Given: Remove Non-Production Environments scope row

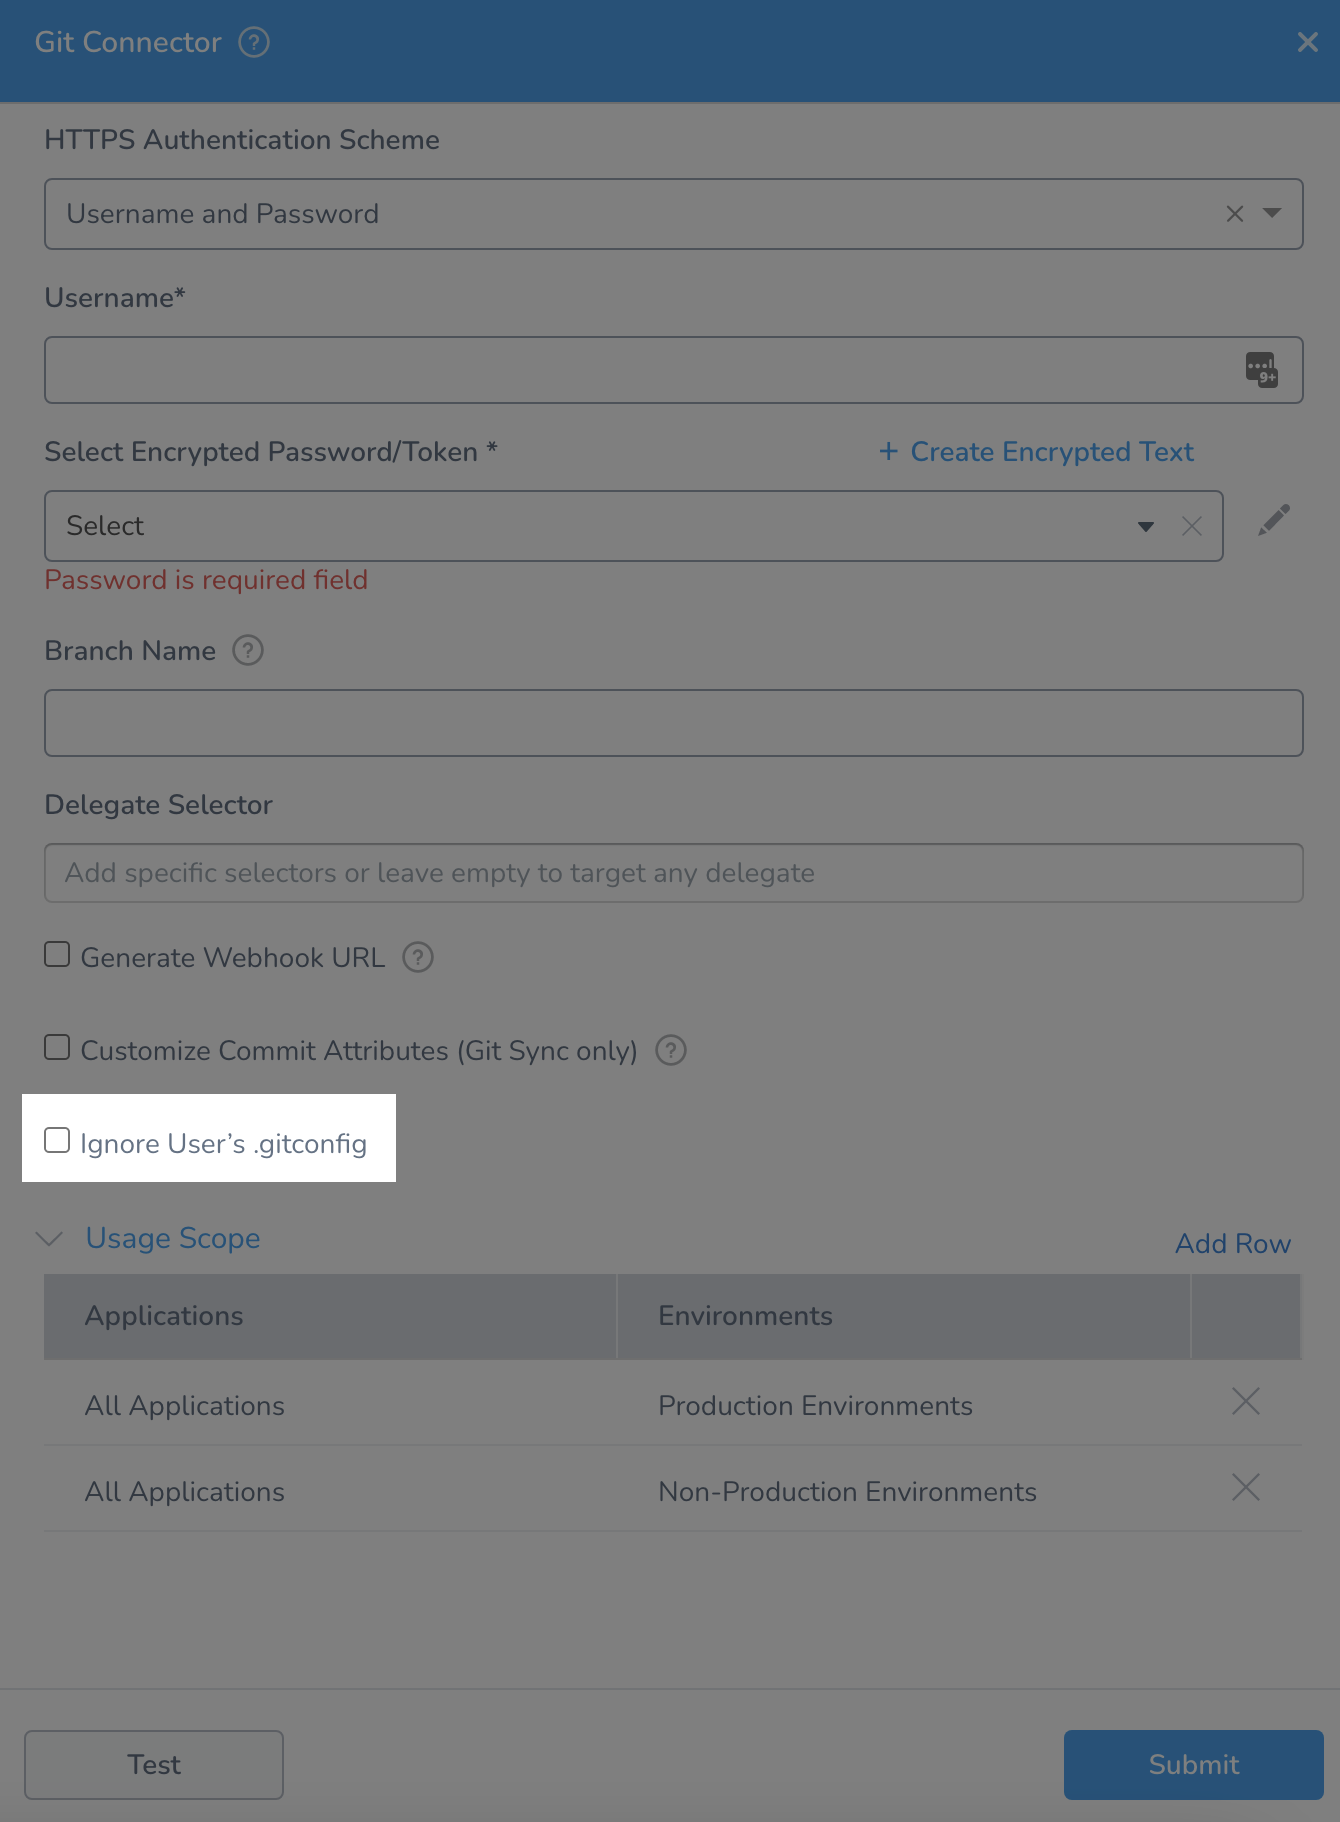Looking at the screenshot, I should click(1246, 1488).
